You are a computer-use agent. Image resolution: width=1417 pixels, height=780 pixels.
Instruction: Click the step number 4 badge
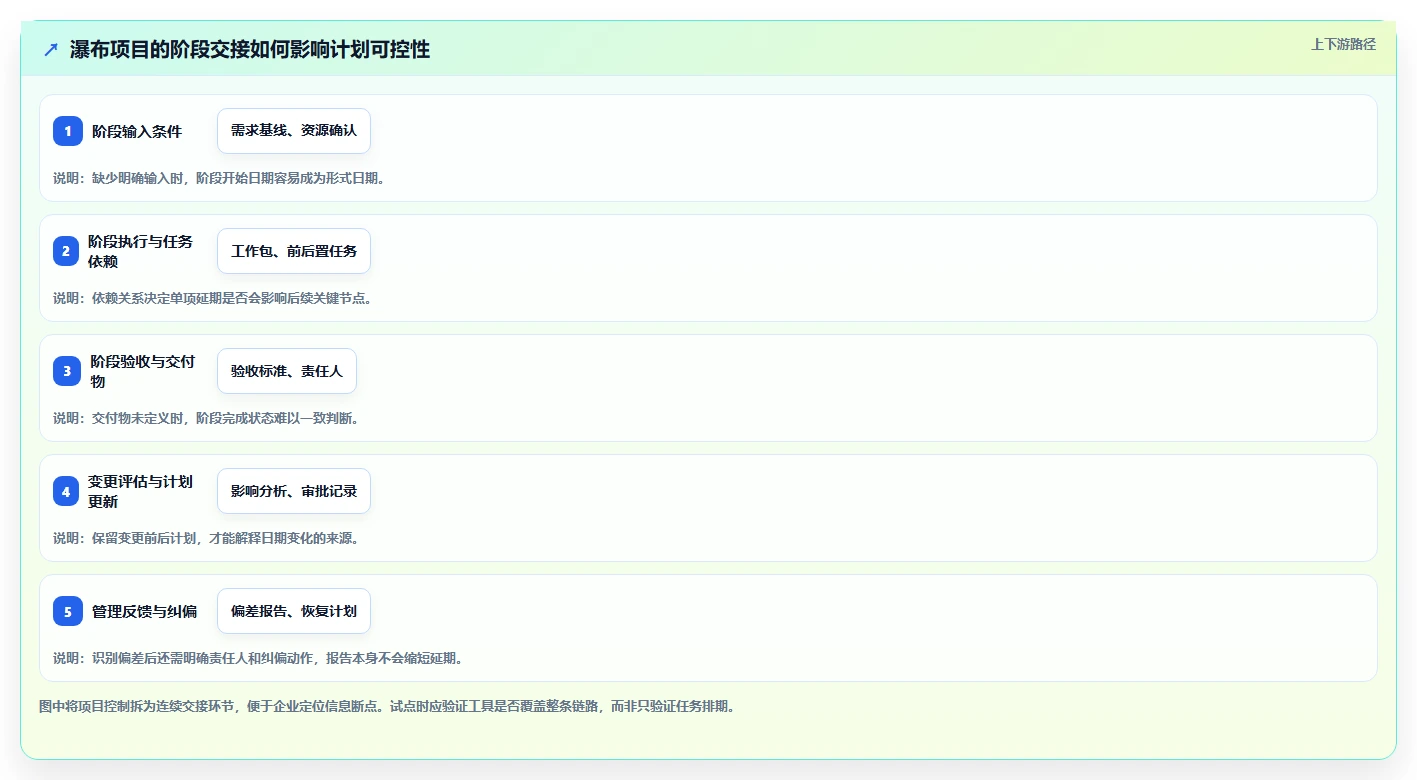coord(66,491)
